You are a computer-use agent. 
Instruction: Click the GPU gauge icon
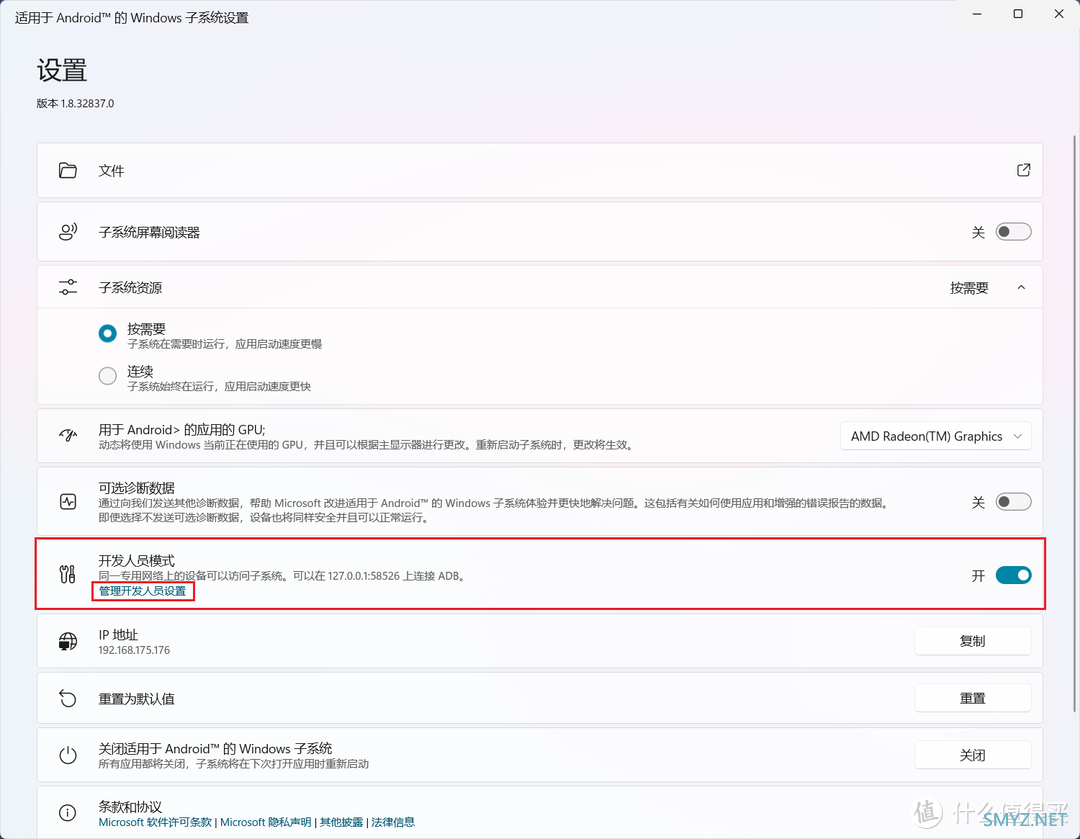point(68,435)
